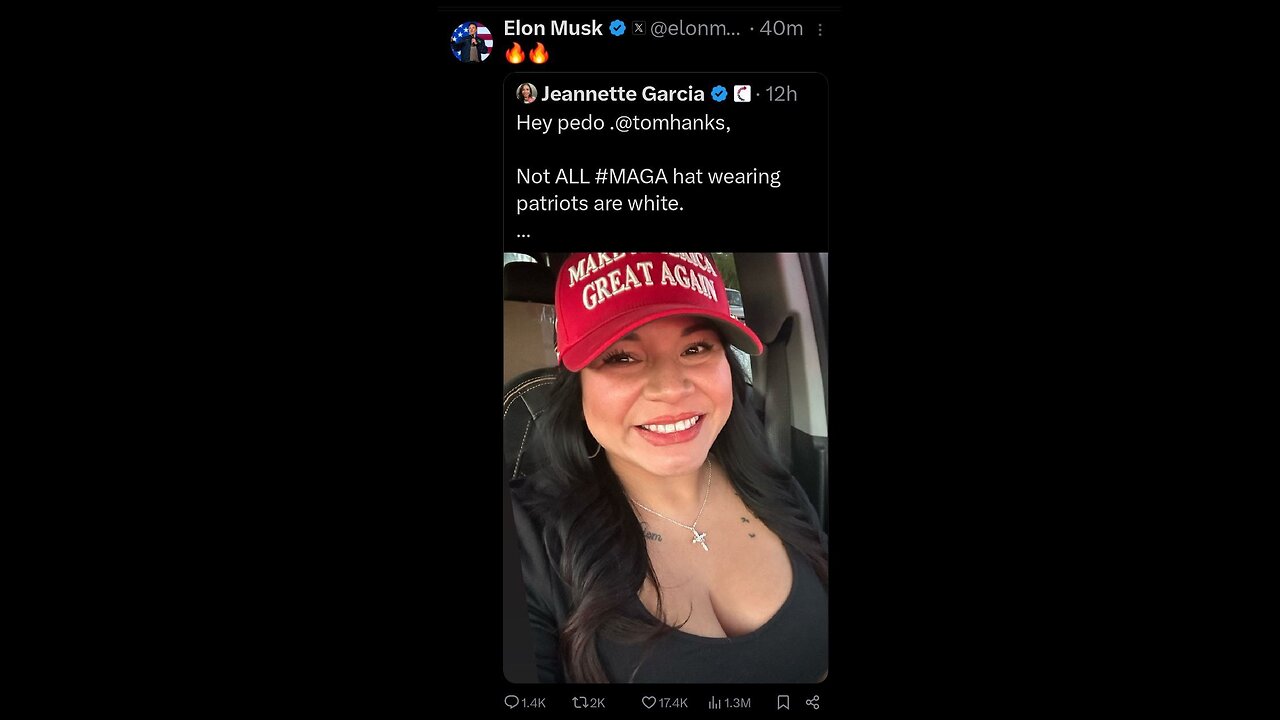
Task: Bookmark the post with the bookmark icon
Action: [x=783, y=703]
